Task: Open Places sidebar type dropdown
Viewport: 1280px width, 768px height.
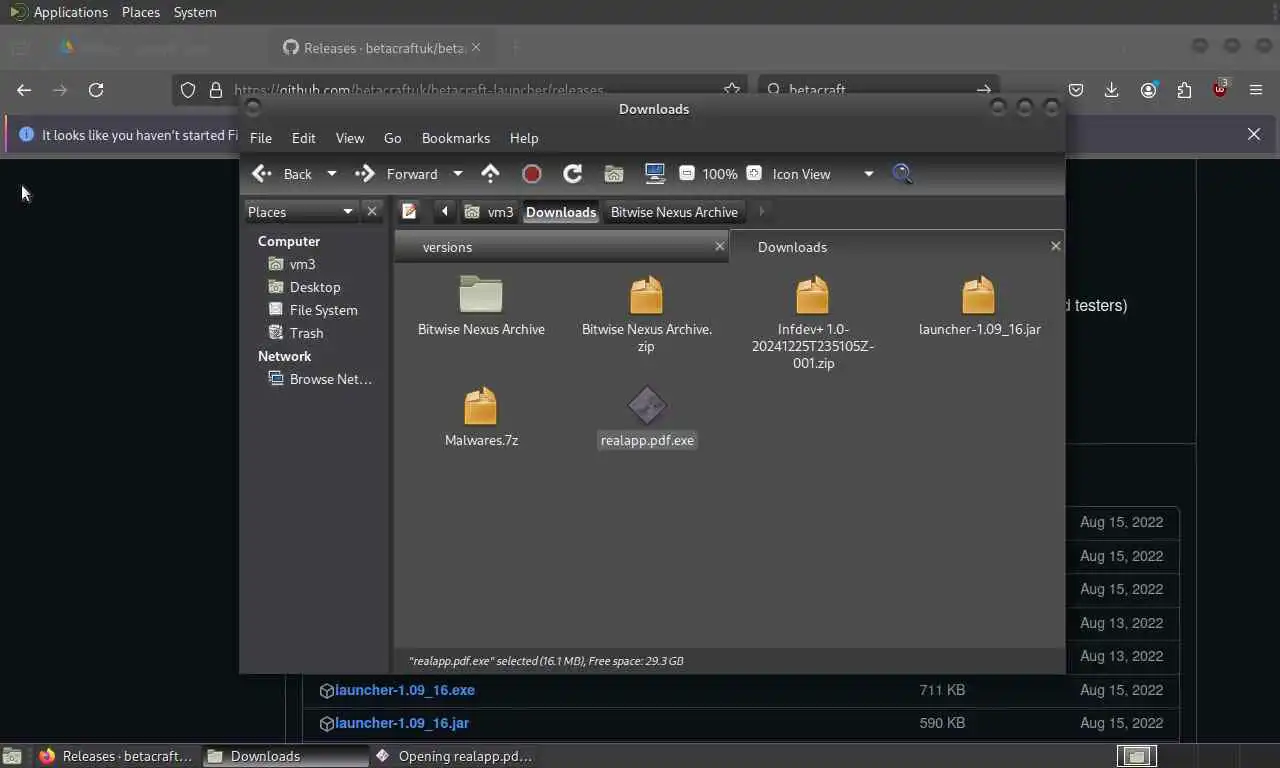Action: 301,211
